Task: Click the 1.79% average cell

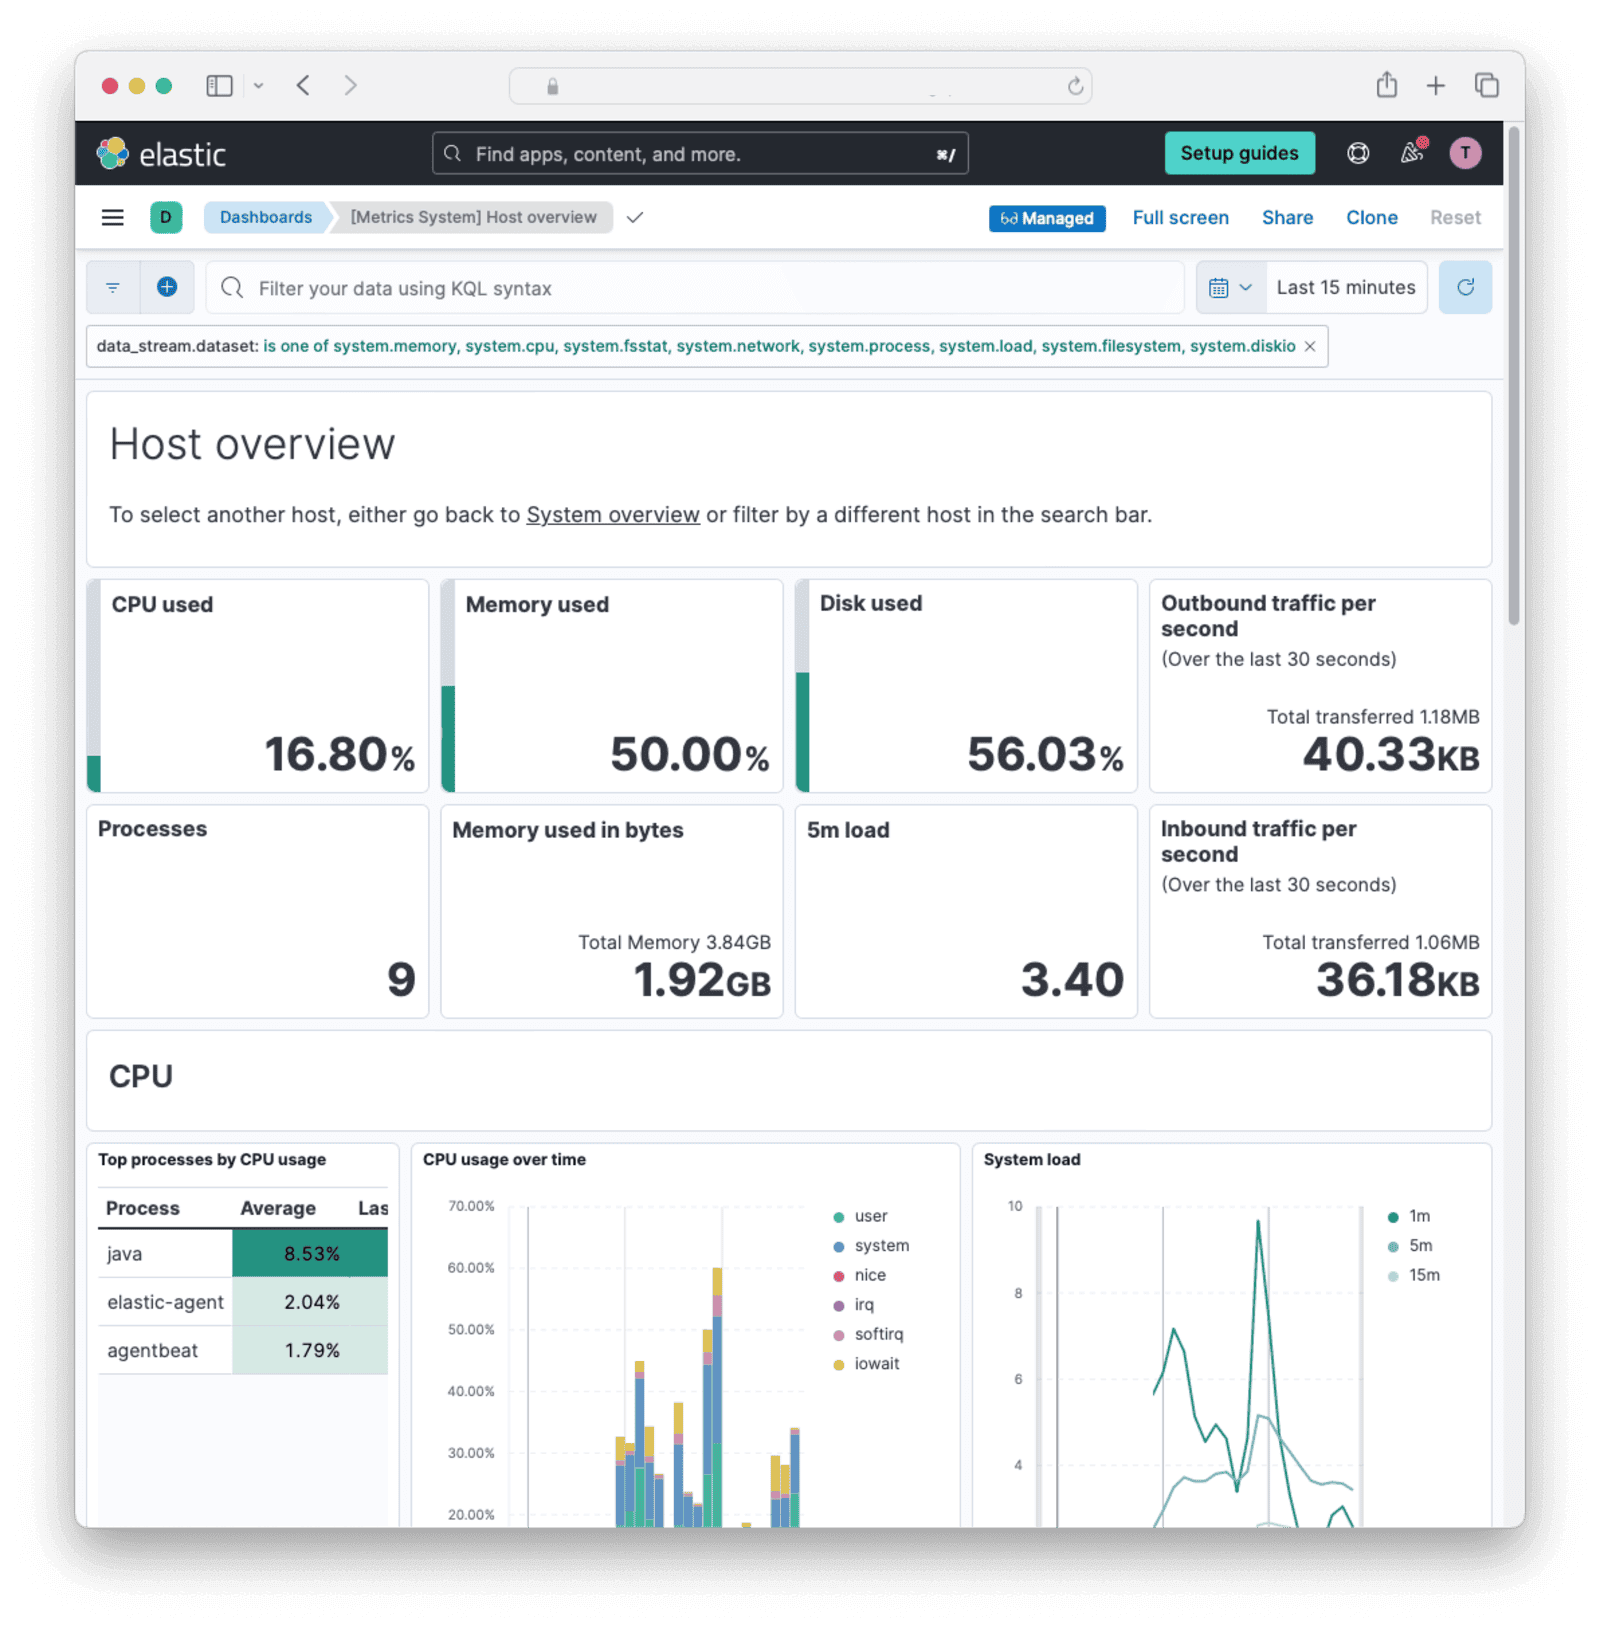Action: 310,1350
